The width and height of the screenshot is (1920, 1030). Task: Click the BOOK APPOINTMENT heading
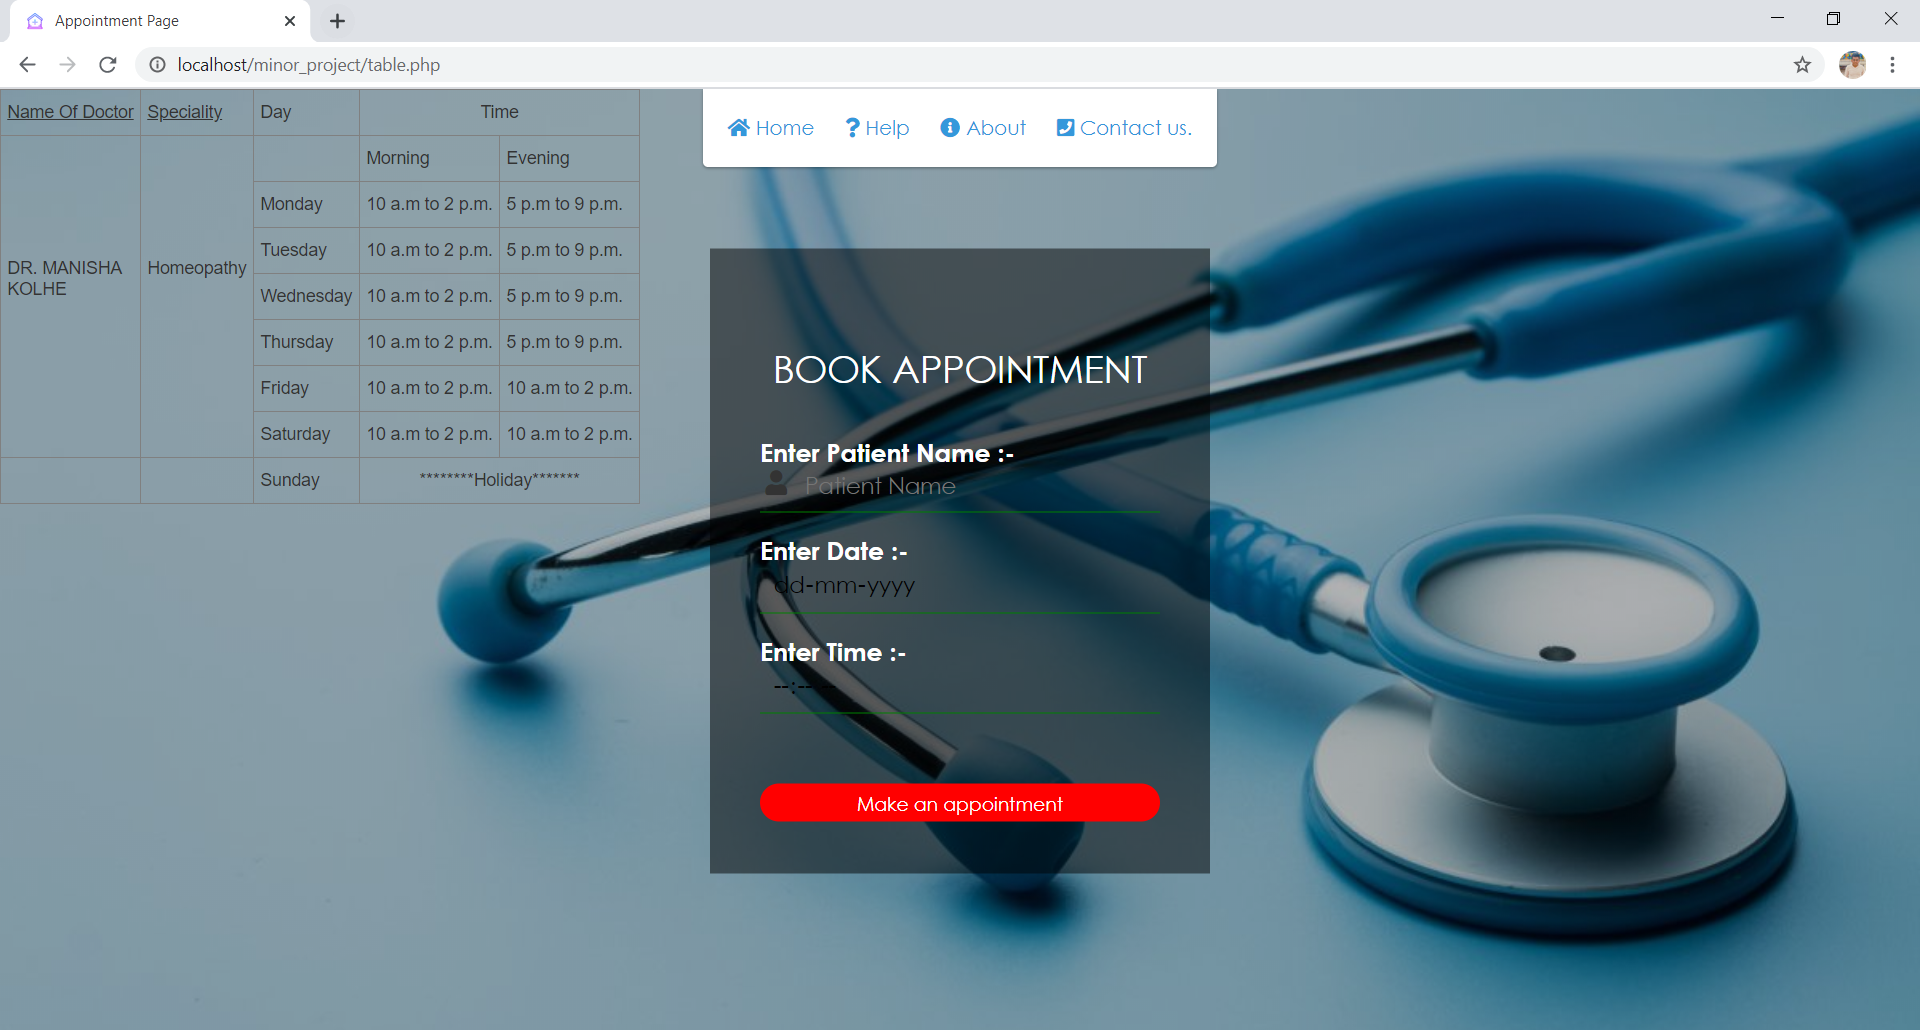[960, 370]
